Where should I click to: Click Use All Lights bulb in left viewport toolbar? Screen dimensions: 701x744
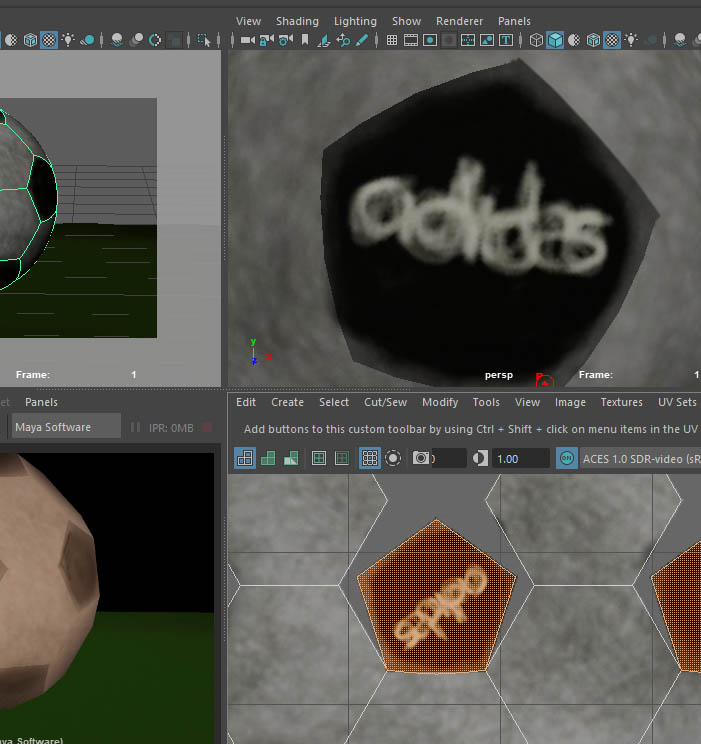point(68,40)
